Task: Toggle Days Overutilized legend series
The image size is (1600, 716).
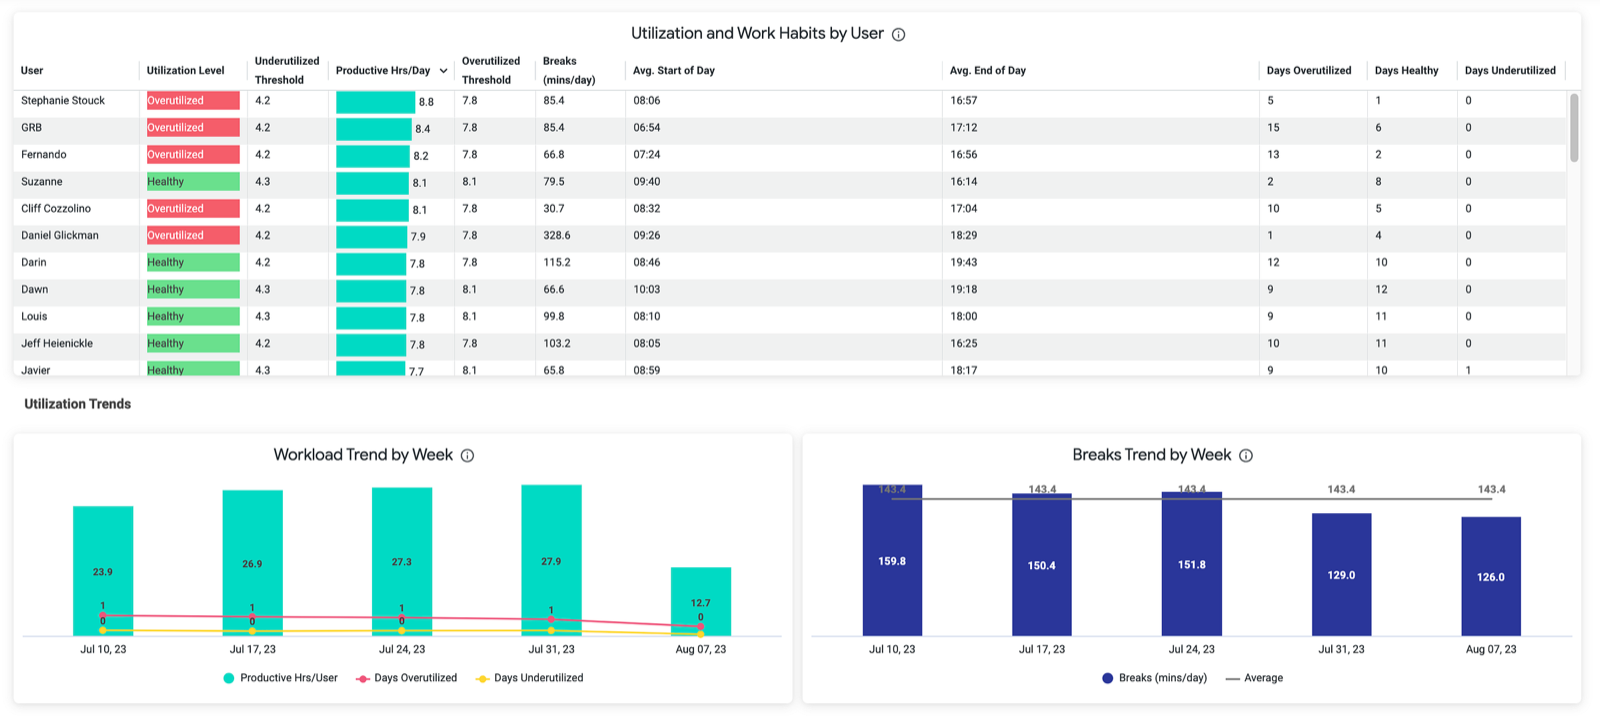Action: click(x=406, y=678)
